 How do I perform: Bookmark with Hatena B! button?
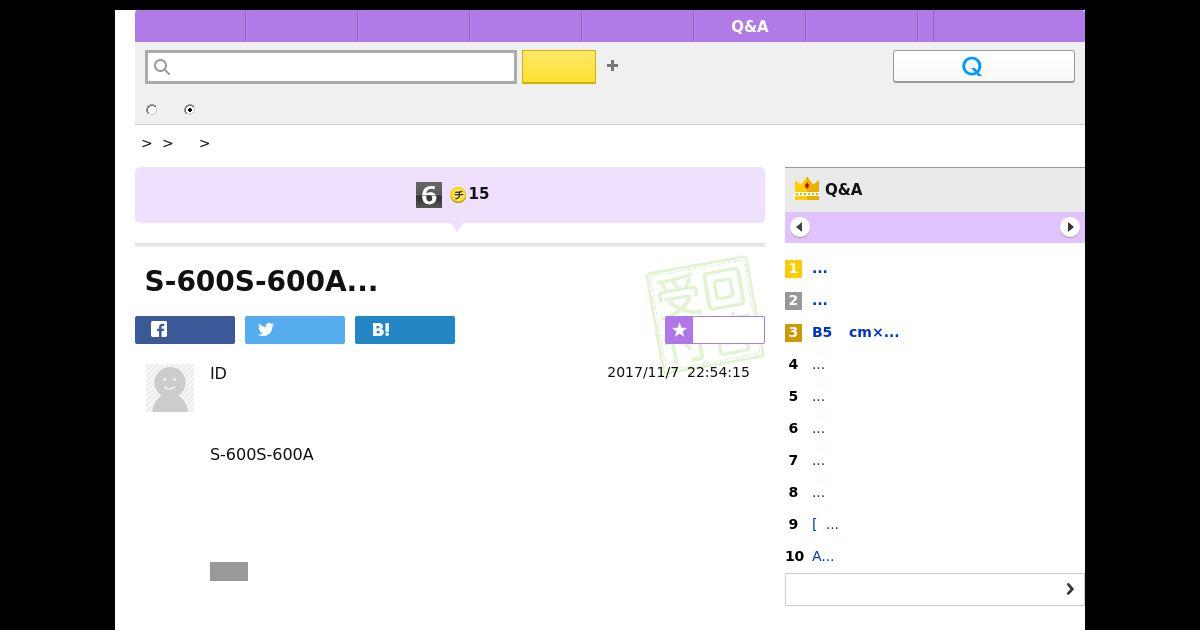[405, 330]
